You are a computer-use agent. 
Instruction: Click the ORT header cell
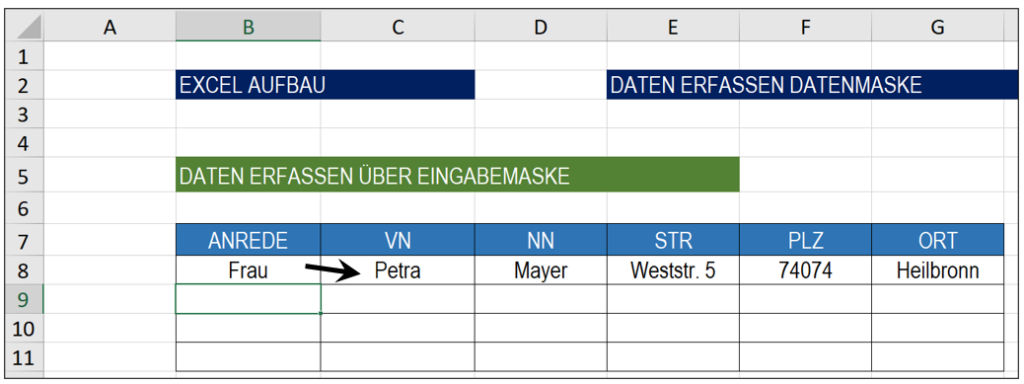tap(938, 240)
